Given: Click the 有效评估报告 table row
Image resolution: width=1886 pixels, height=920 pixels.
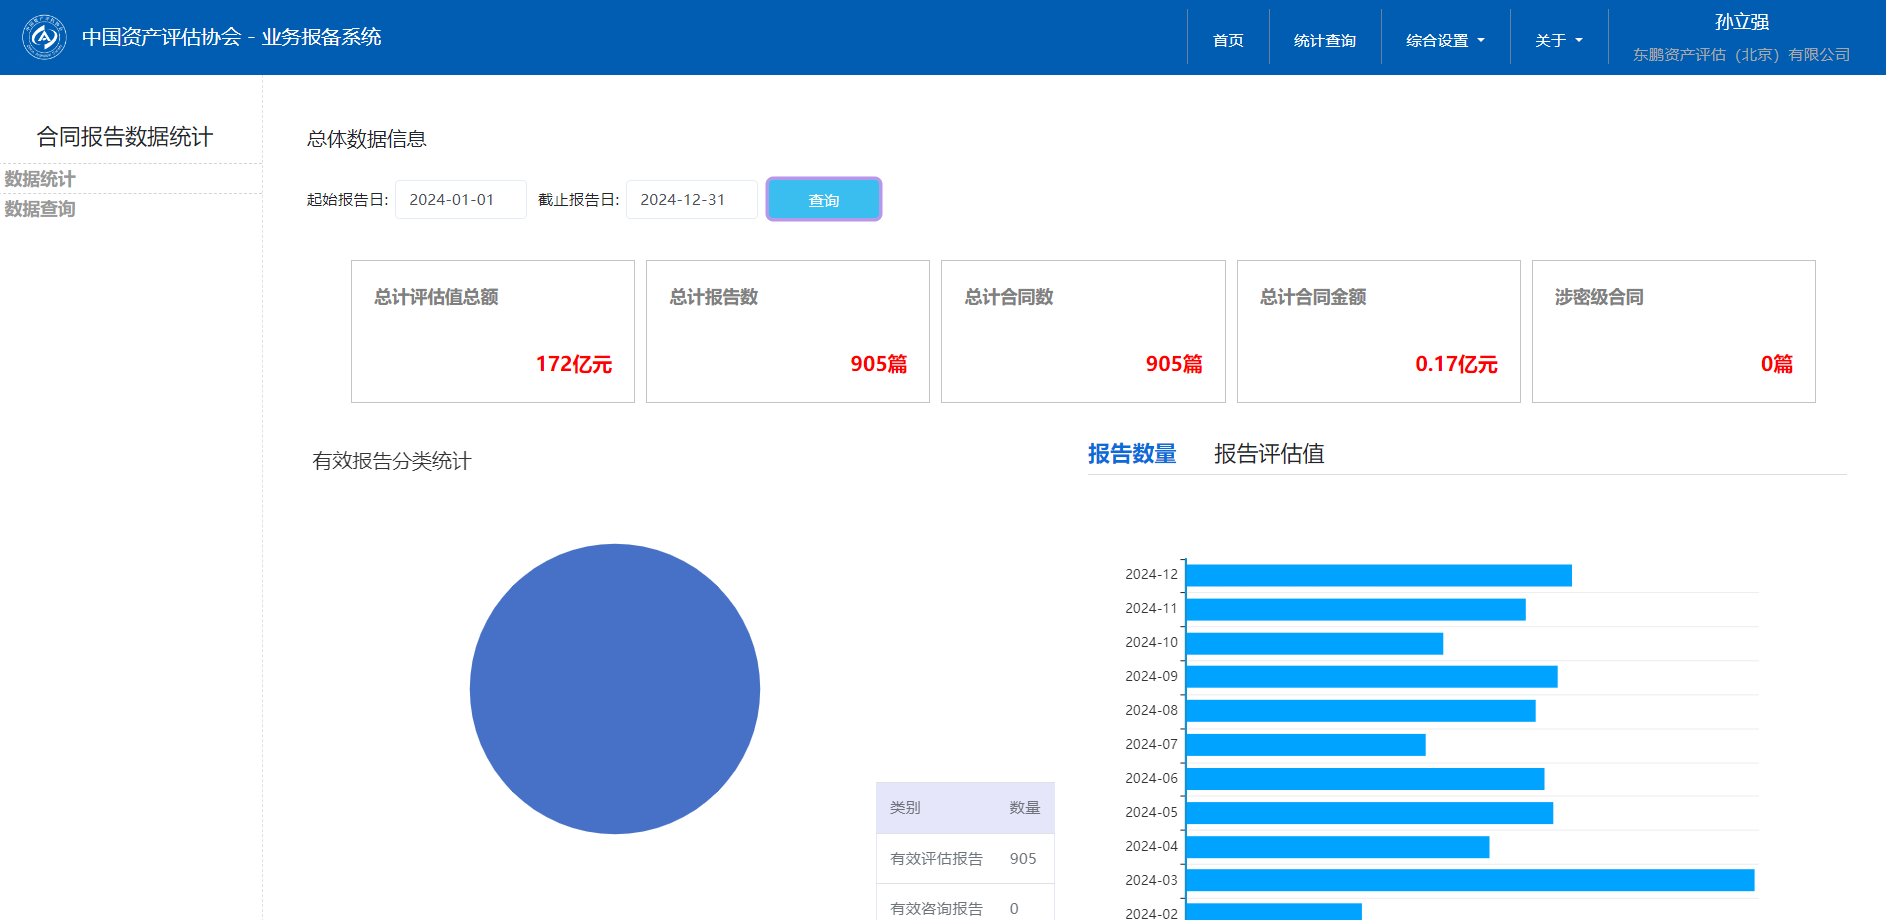Looking at the screenshot, I should click(965, 858).
